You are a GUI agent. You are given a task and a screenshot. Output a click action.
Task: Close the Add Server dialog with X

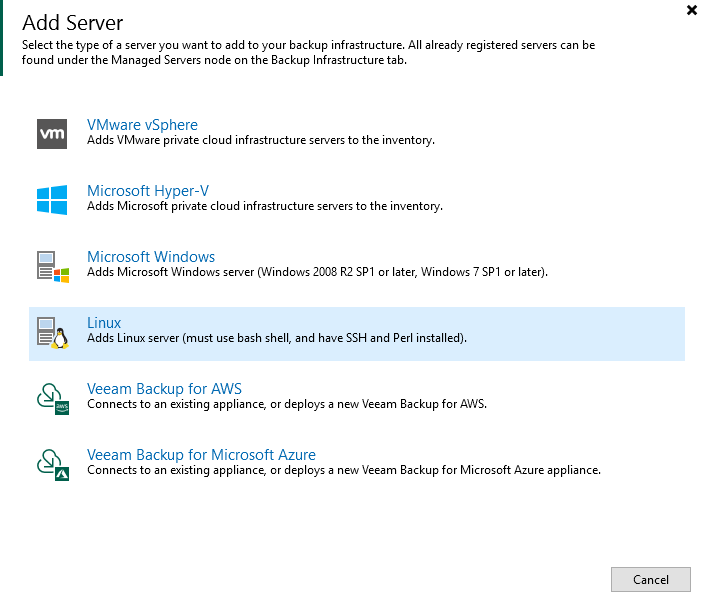click(692, 10)
